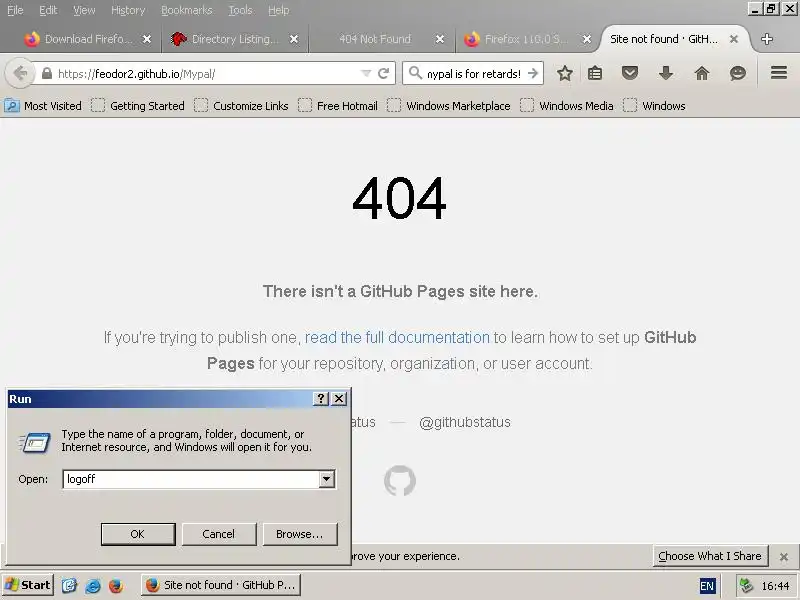The width and height of the screenshot is (800, 600).
Task: Expand the Open combo box dropdown
Action: [327, 479]
